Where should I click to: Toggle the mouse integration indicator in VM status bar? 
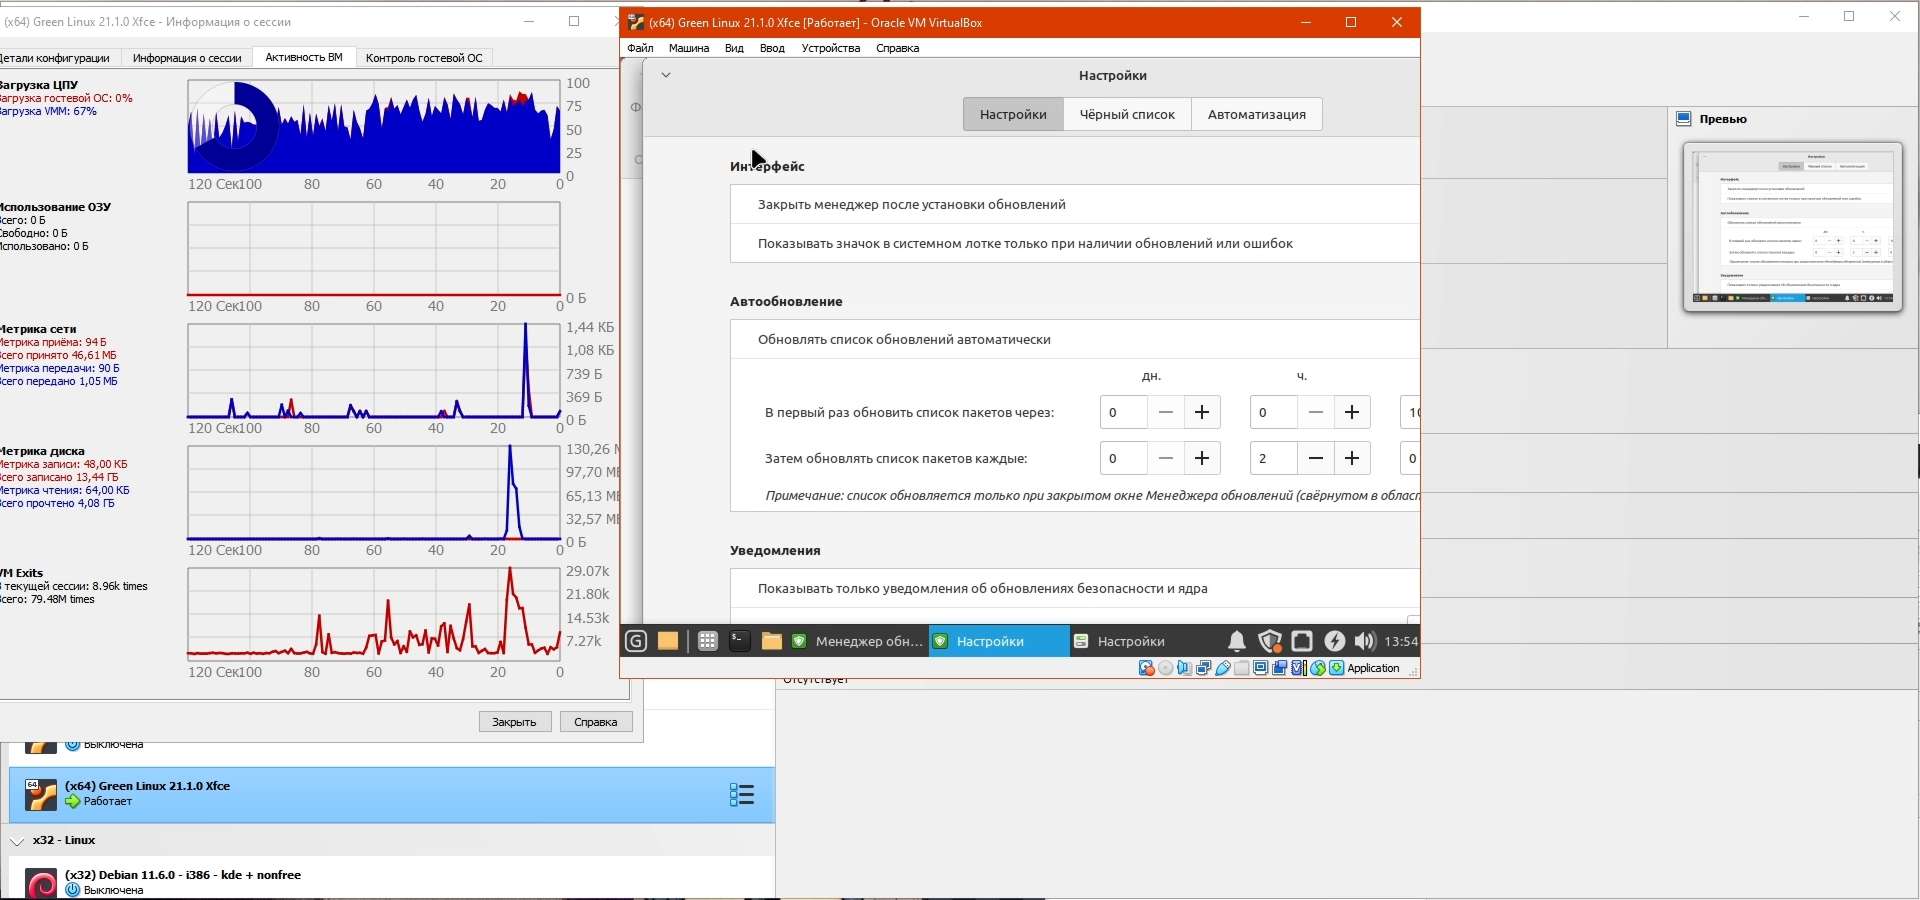pos(1318,669)
